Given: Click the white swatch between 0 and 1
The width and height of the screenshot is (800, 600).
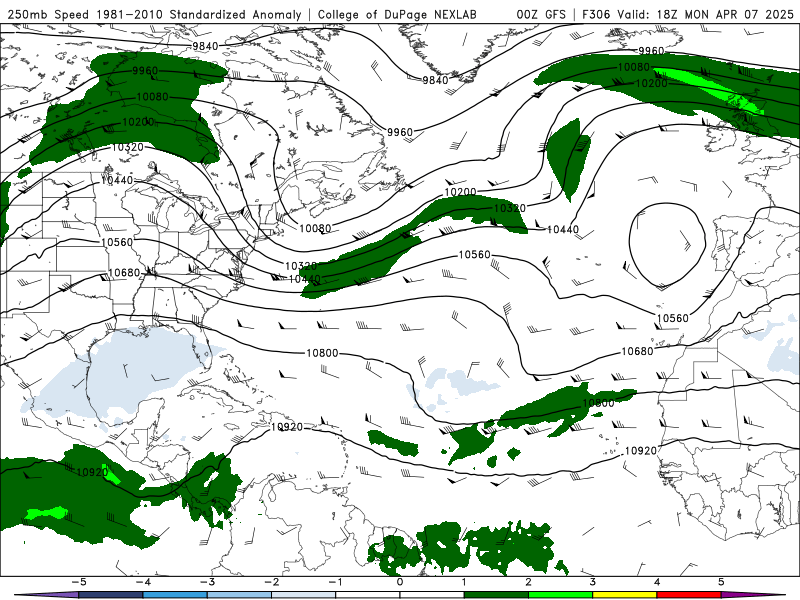Looking at the screenshot, I should (x=432, y=595).
